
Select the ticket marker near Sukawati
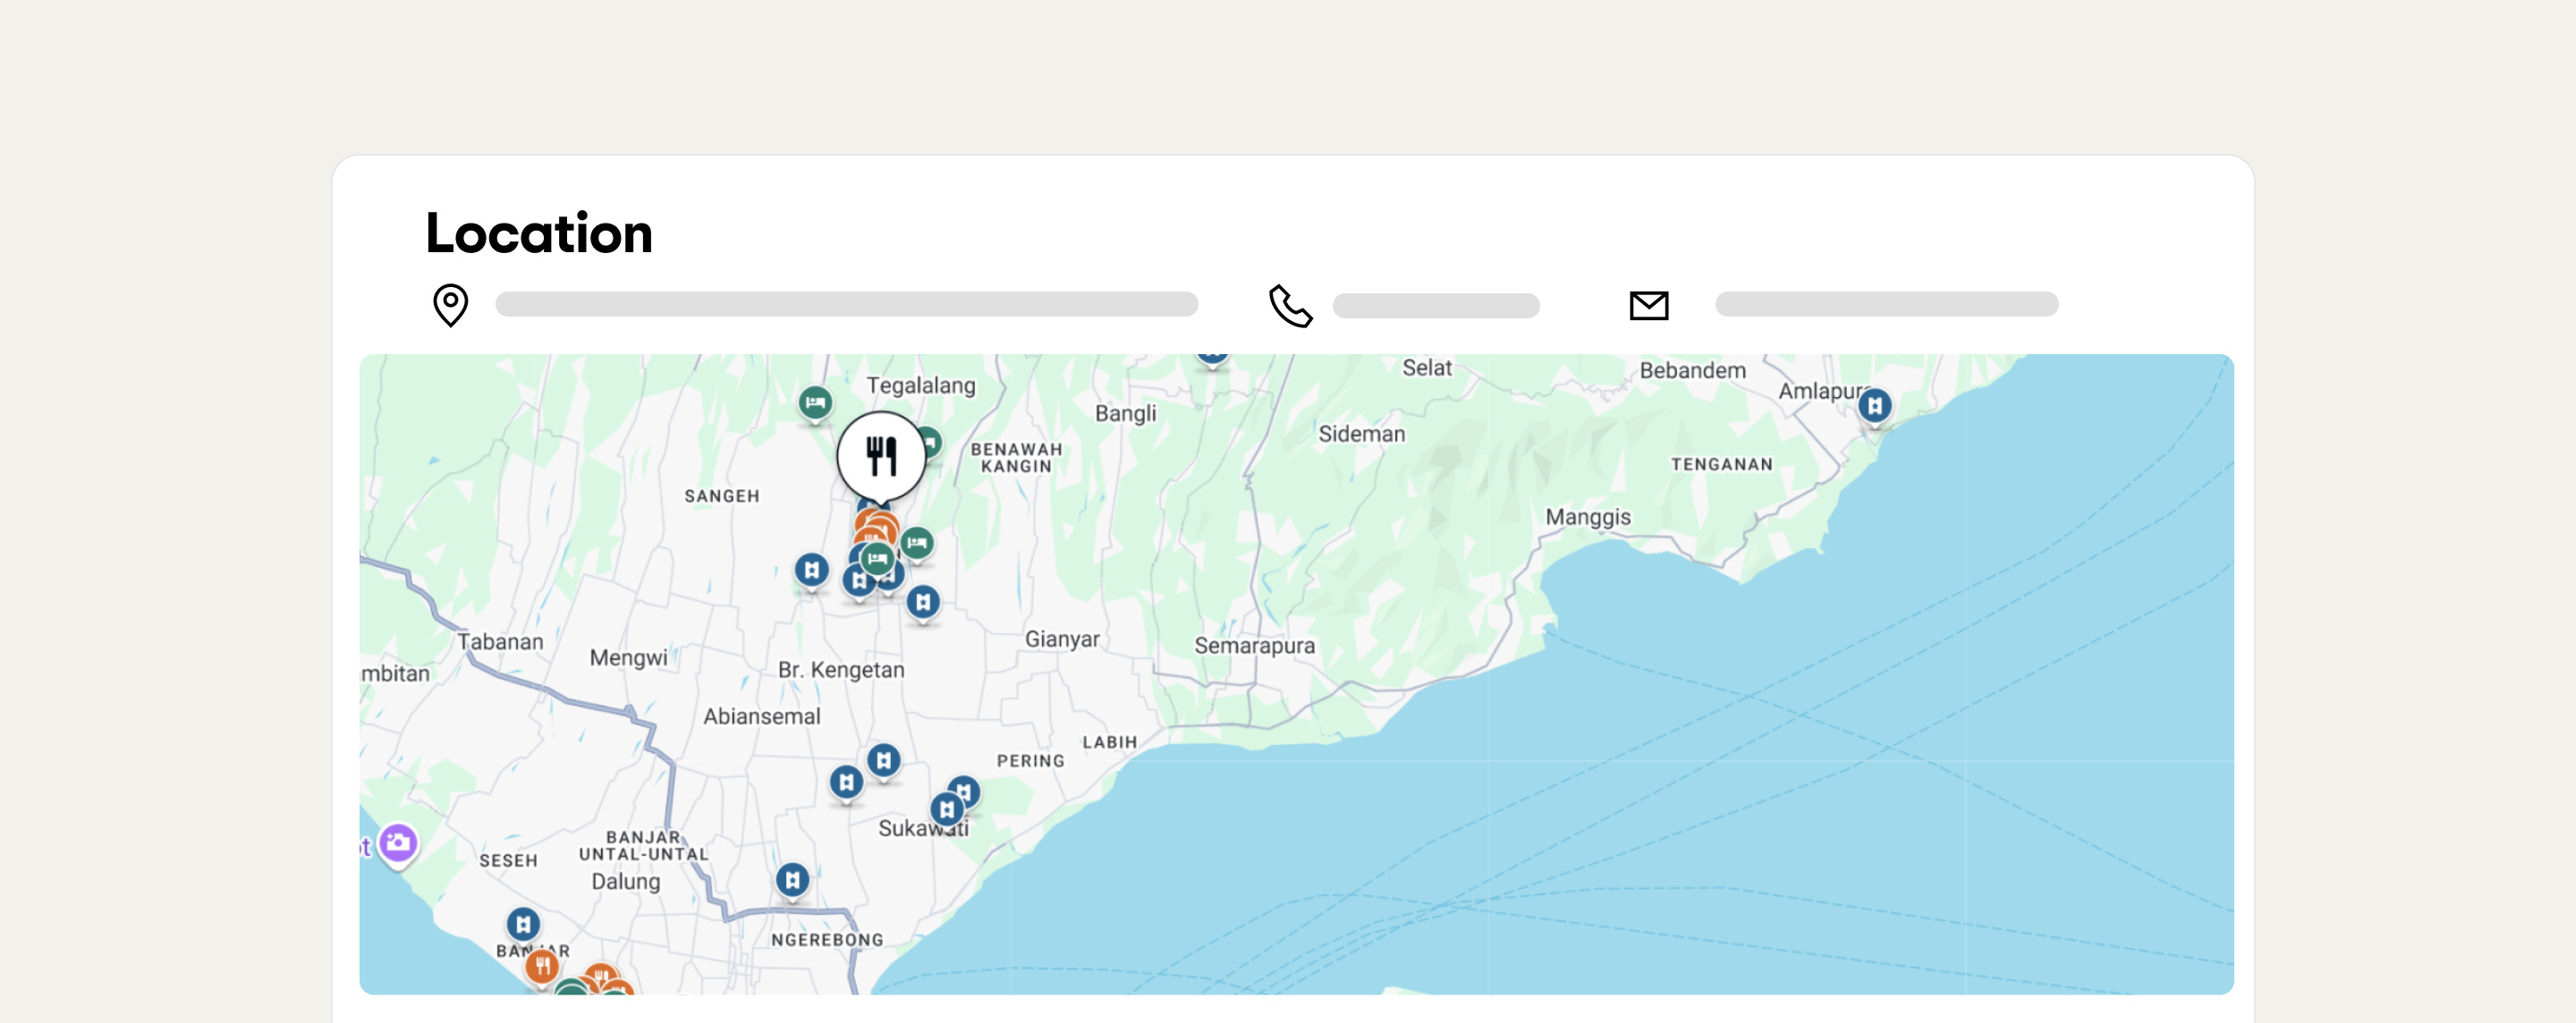click(945, 808)
